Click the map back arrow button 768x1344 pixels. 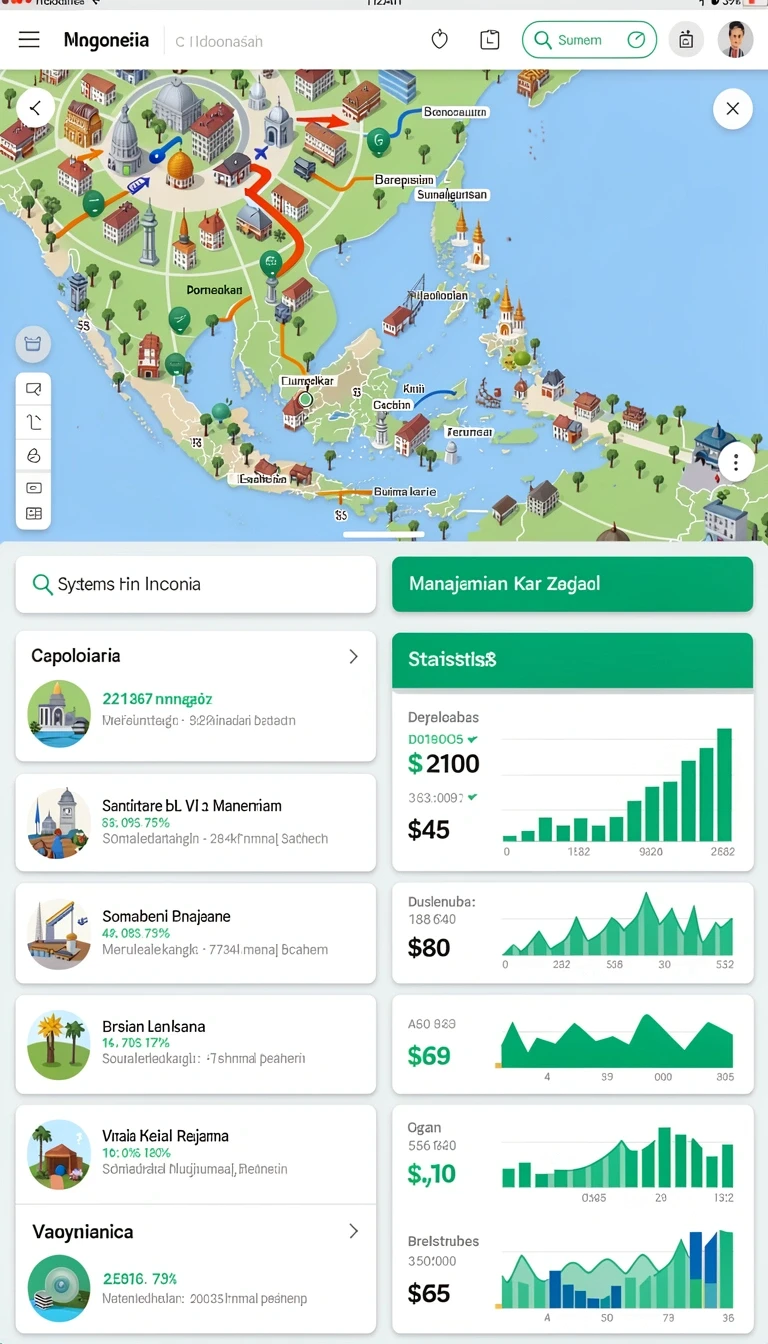[35, 107]
